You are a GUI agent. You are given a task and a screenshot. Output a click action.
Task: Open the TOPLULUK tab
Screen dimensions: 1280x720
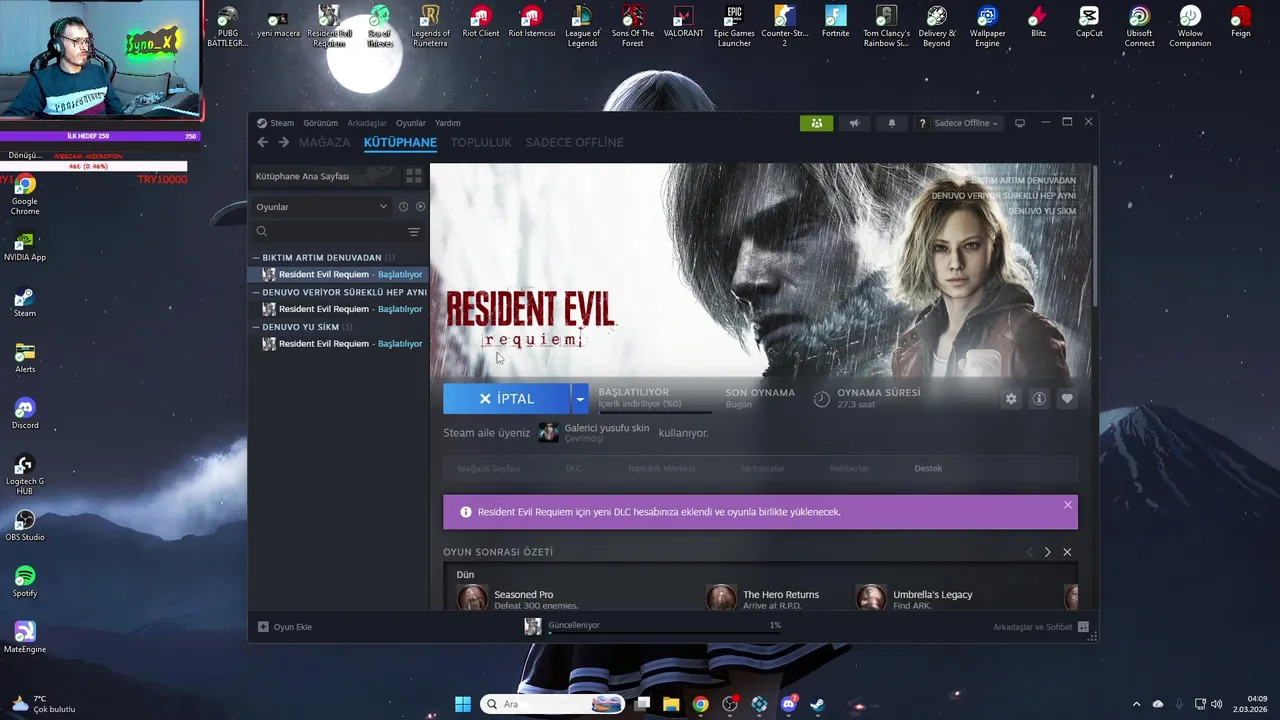point(481,142)
